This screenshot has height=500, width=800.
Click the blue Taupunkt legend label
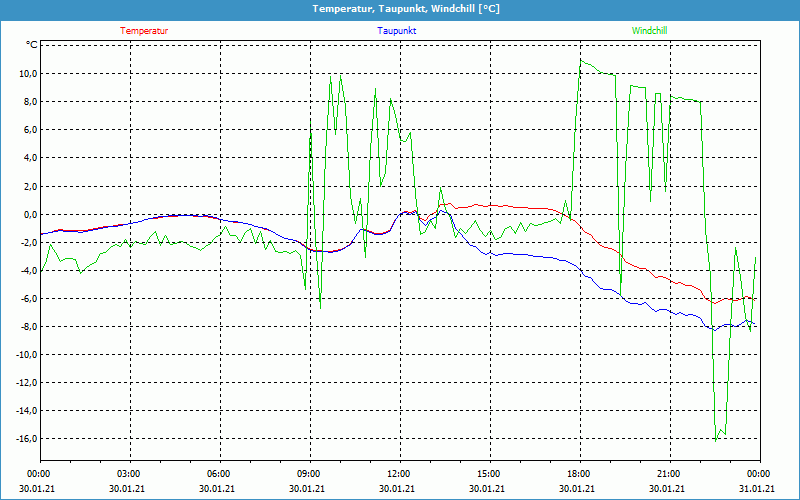point(397,31)
